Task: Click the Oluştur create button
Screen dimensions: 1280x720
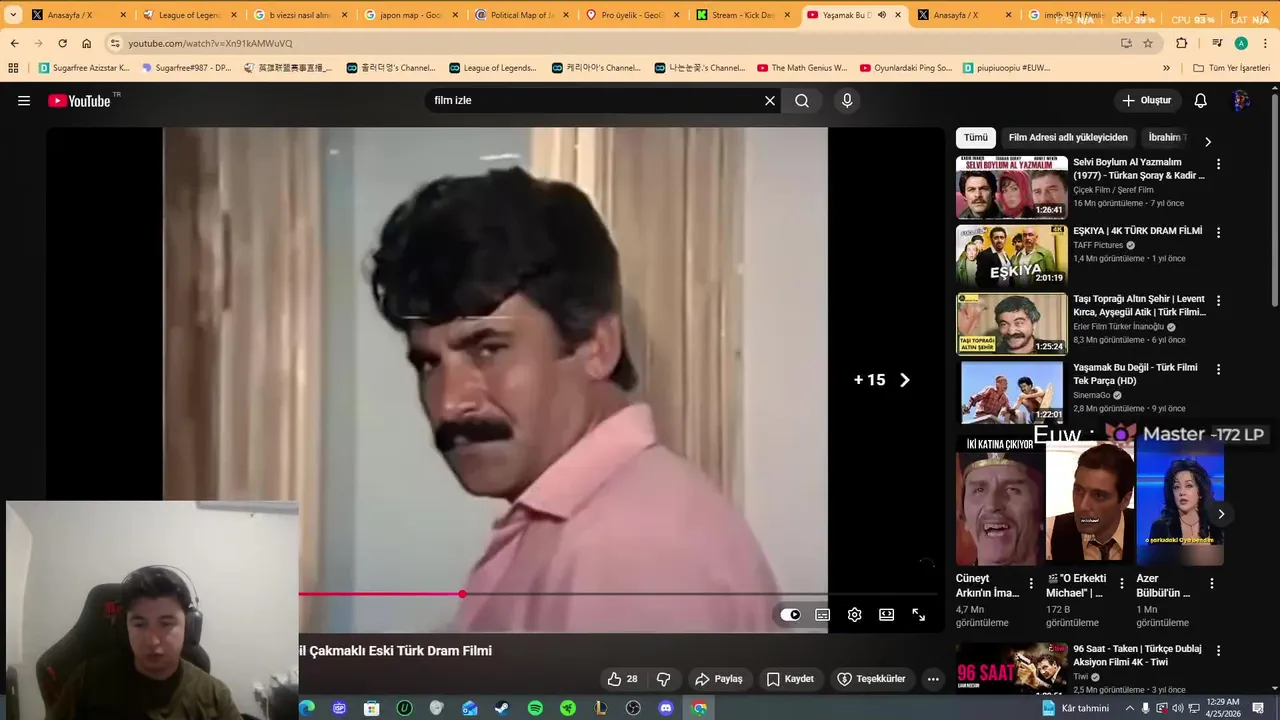Action: pos(1147,101)
